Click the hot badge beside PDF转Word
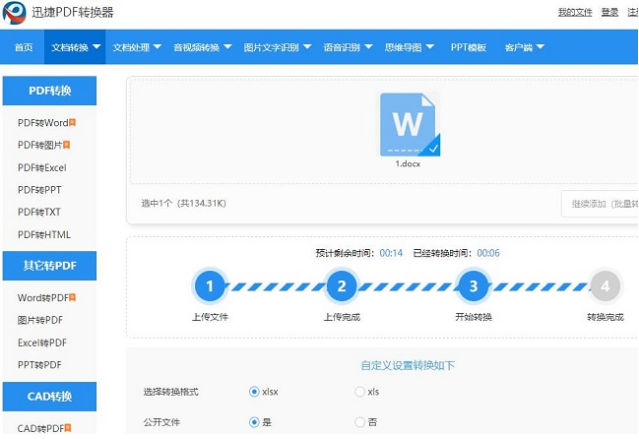This screenshot has height=439, width=639. pos(73,122)
